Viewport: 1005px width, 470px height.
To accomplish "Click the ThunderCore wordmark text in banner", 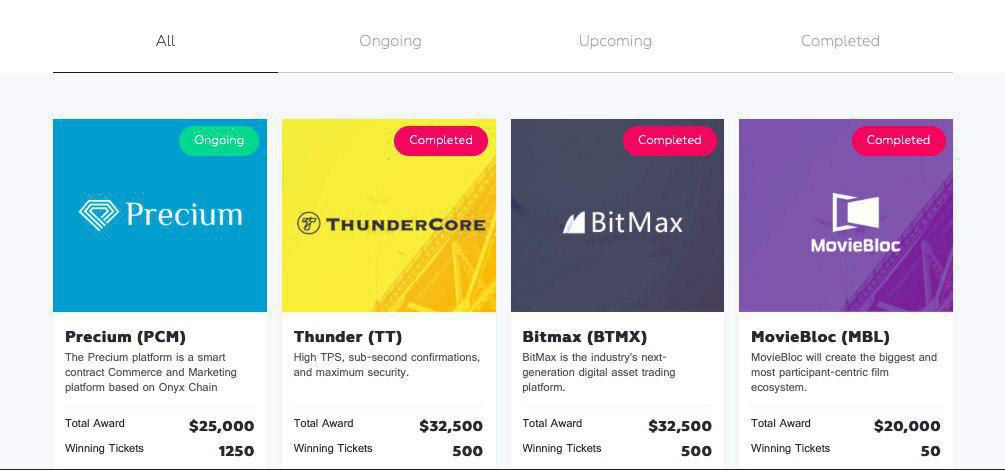I will click(x=404, y=224).
